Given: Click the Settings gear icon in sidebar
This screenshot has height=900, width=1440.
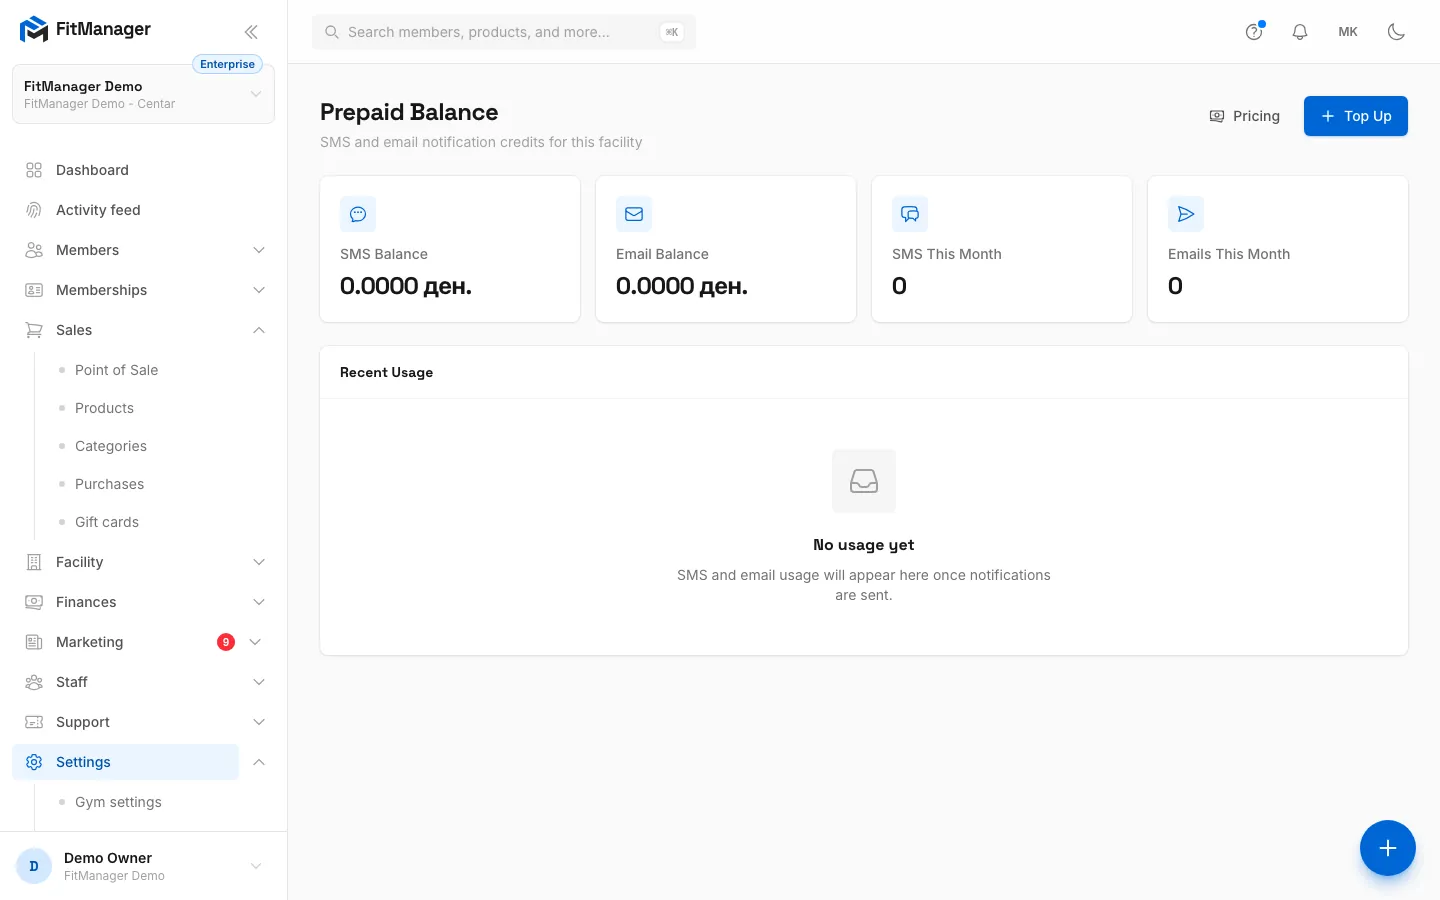Looking at the screenshot, I should [34, 762].
